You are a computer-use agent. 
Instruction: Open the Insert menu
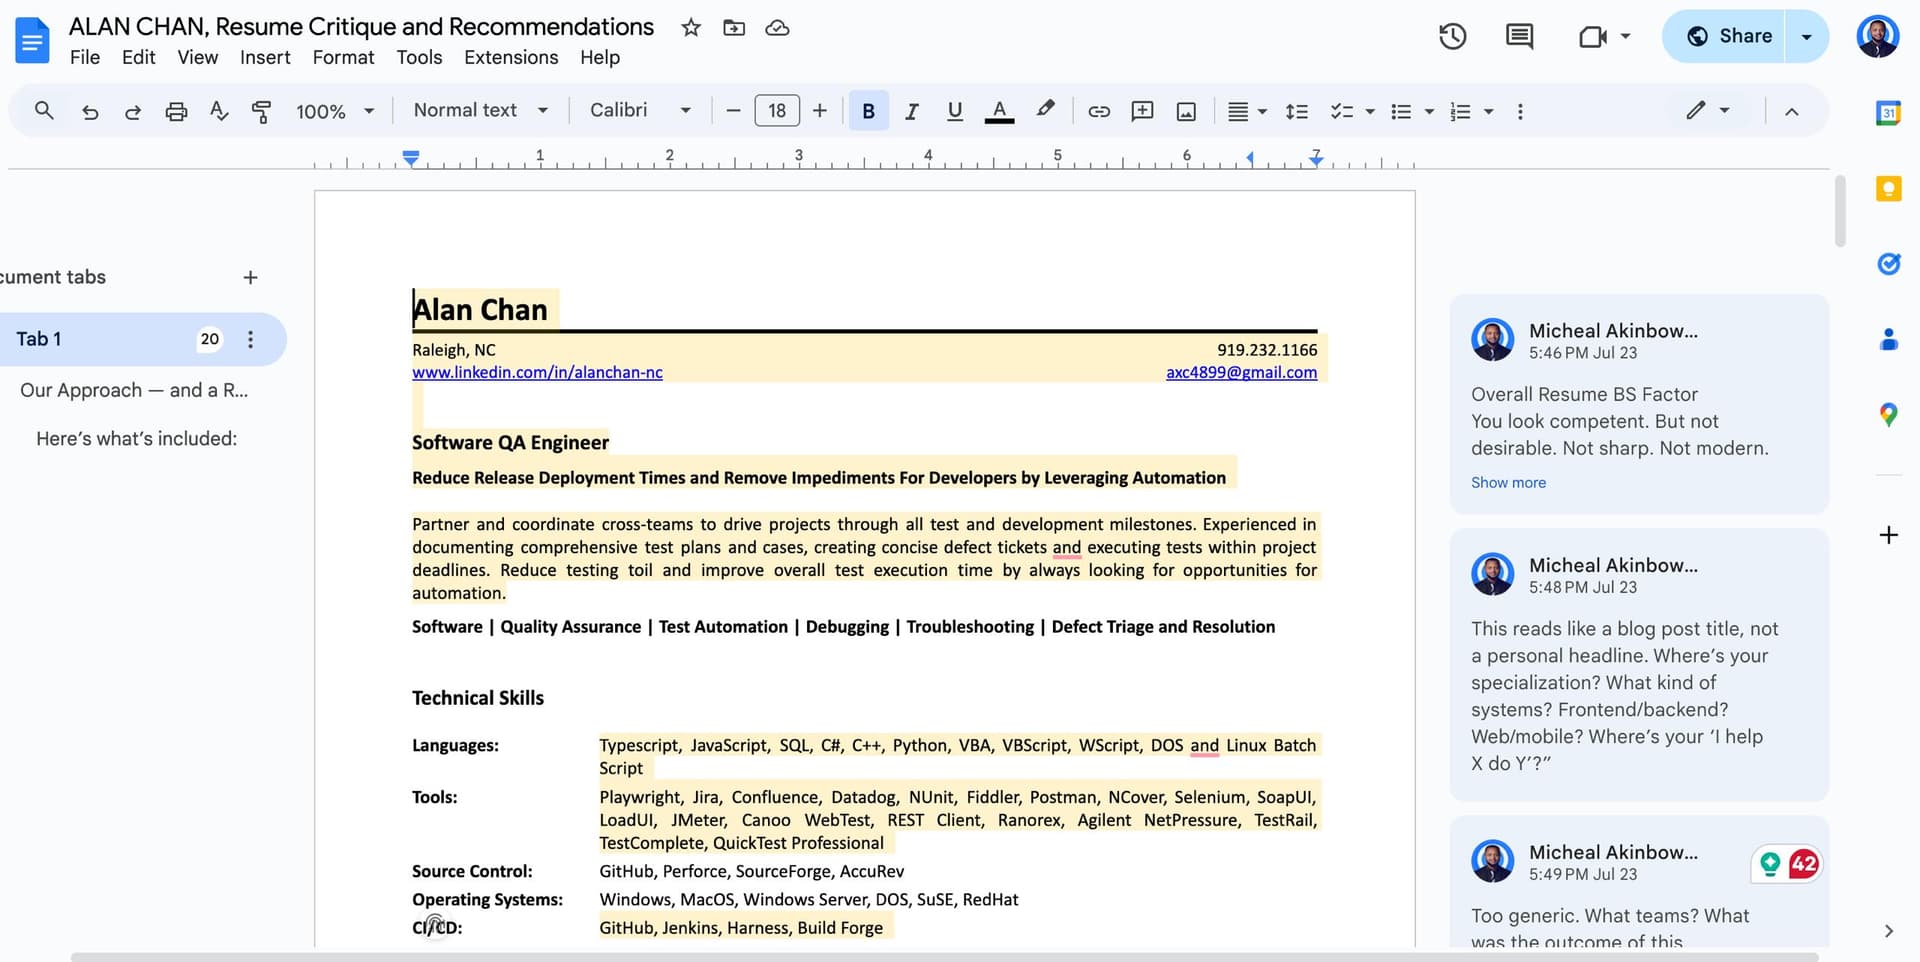[x=265, y=57]
